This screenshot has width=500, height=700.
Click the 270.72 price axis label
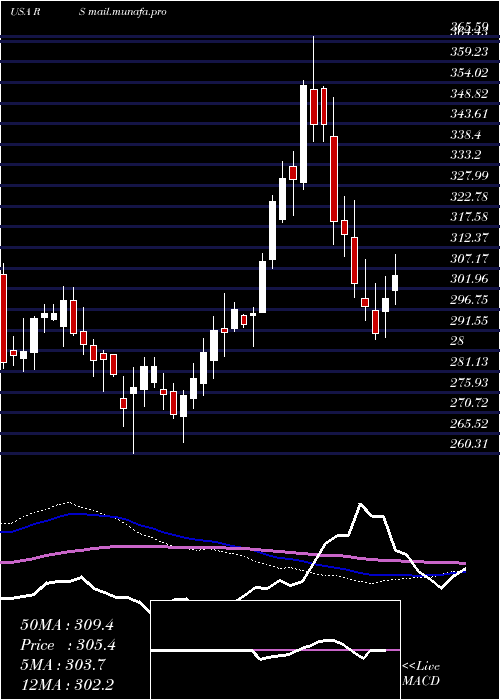tap(469, 403)
